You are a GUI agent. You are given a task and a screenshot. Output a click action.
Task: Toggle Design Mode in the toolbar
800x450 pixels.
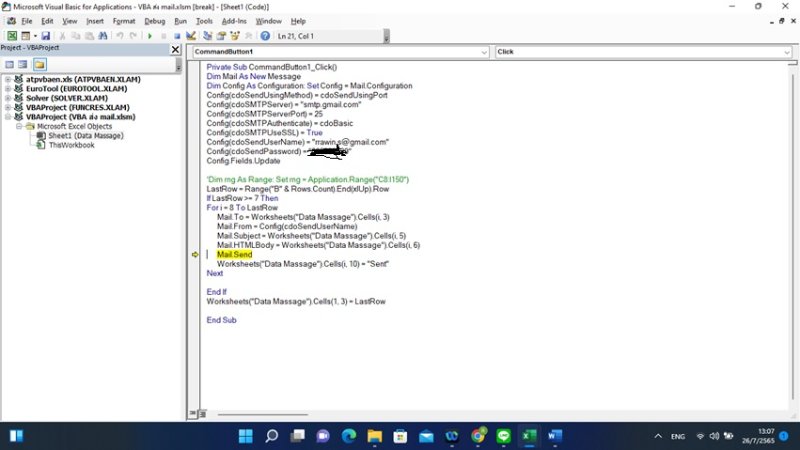[x=191, y=36]
